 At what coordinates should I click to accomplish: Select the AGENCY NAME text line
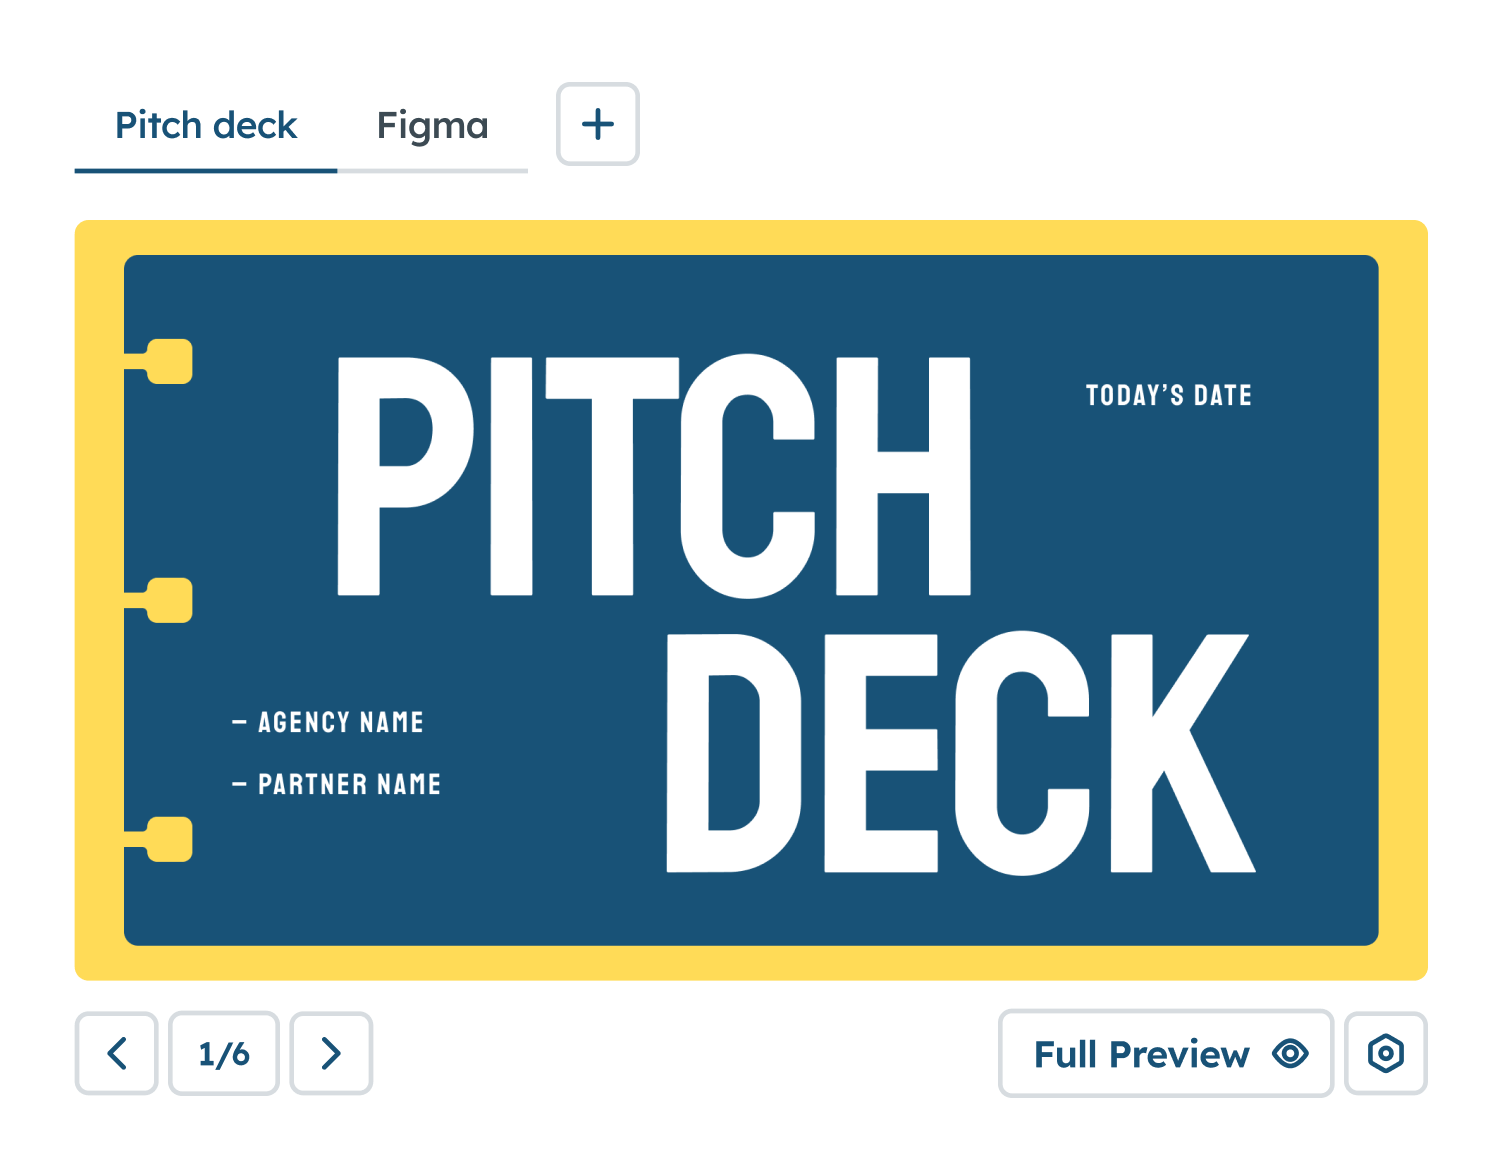pos(341,722)
